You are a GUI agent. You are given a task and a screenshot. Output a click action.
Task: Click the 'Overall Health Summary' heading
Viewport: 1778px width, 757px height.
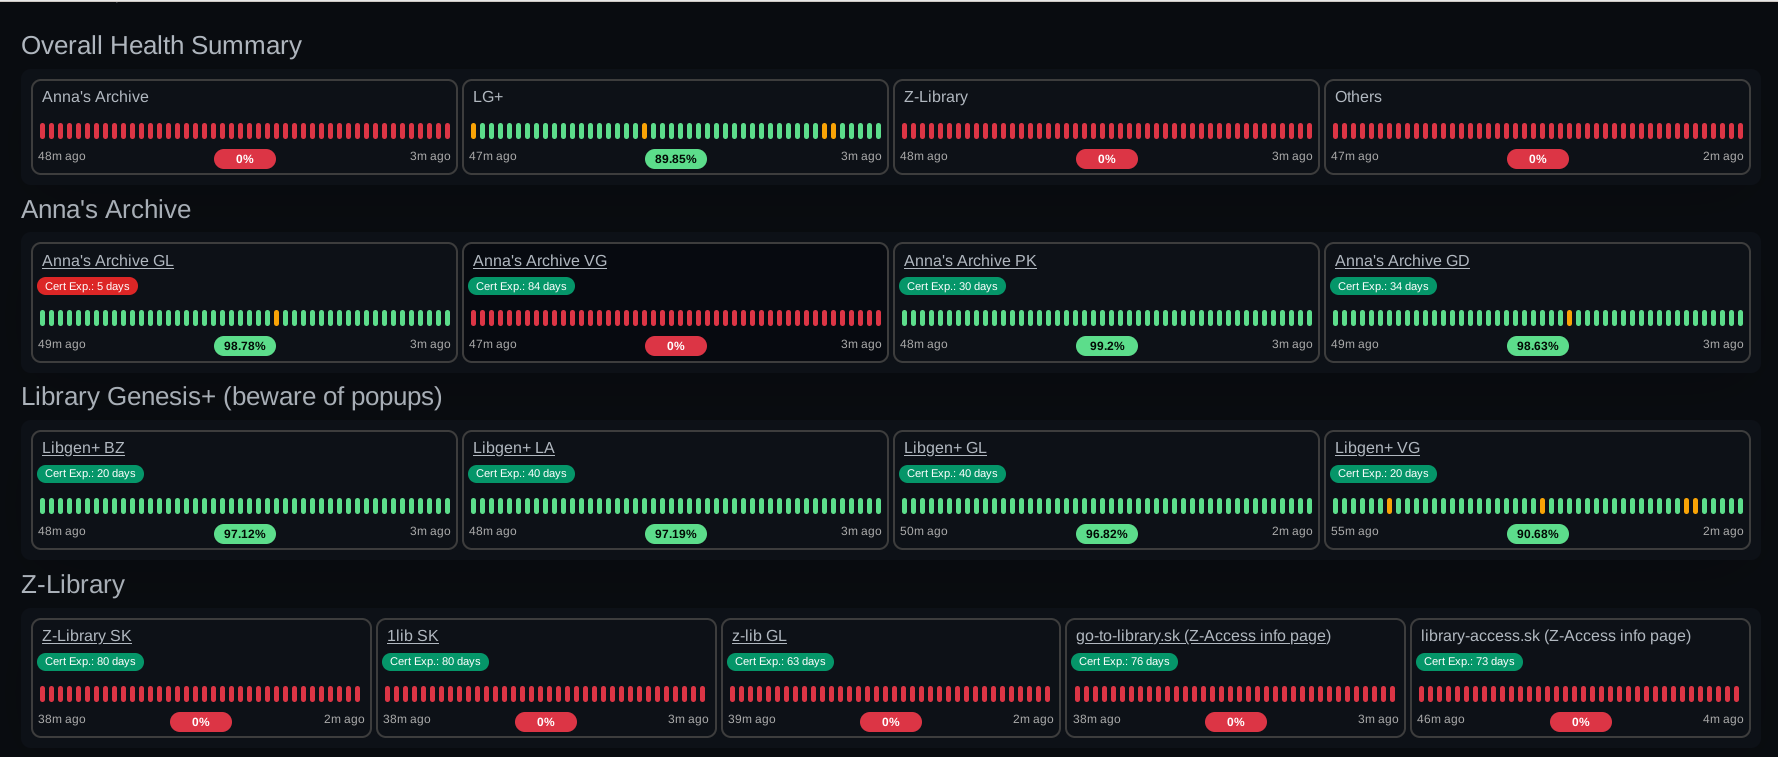click(161, 46)
